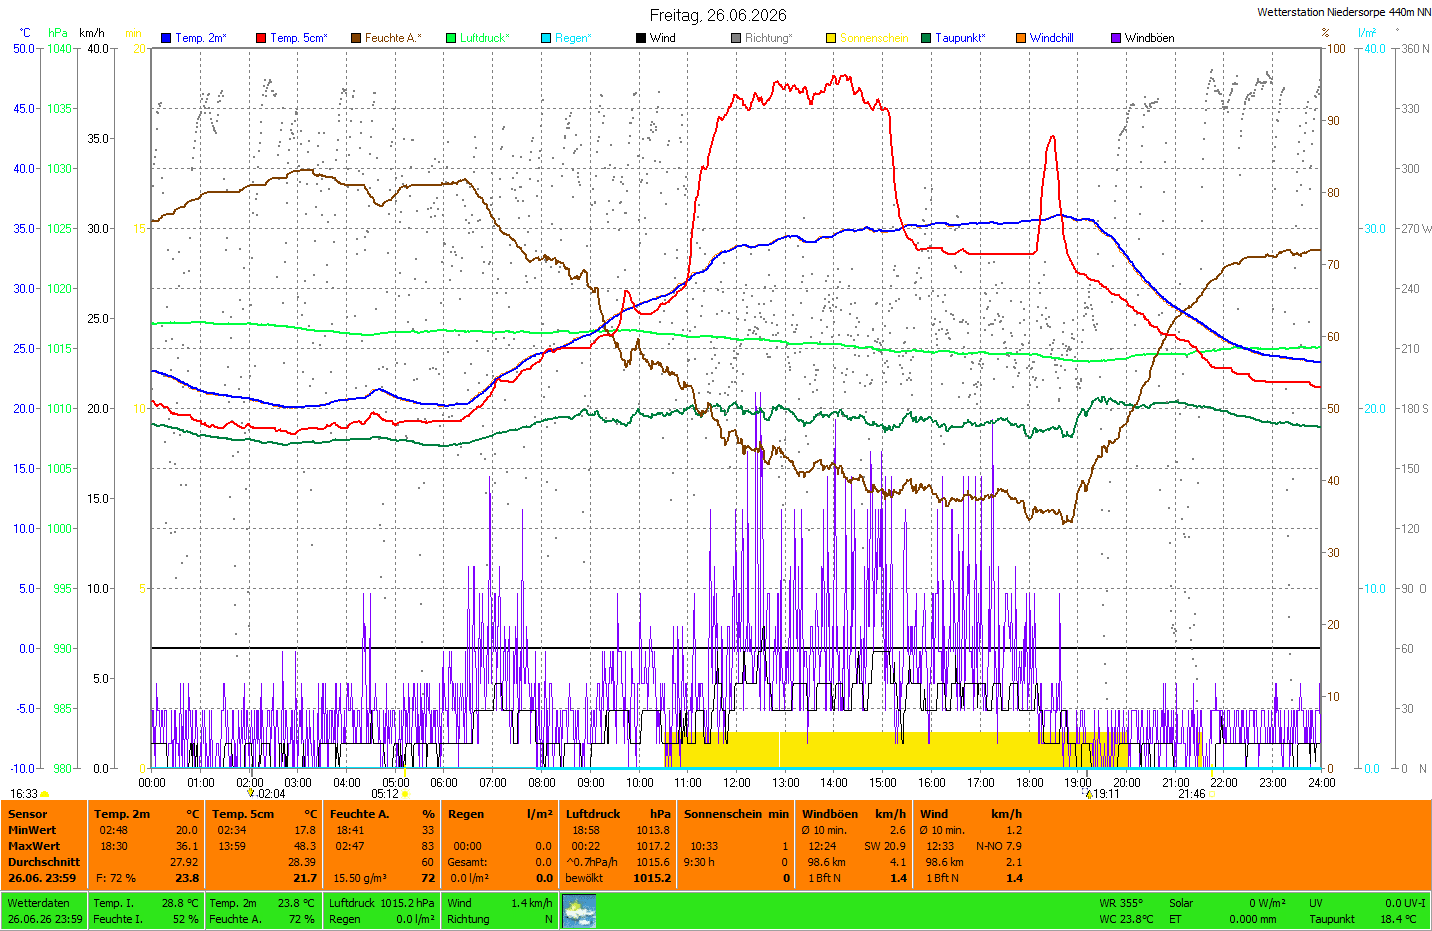Screen dimensions: 1432x931
Task: Select the 'Temp. 5cm*' legend label
Action: click(x=299, y=38)
